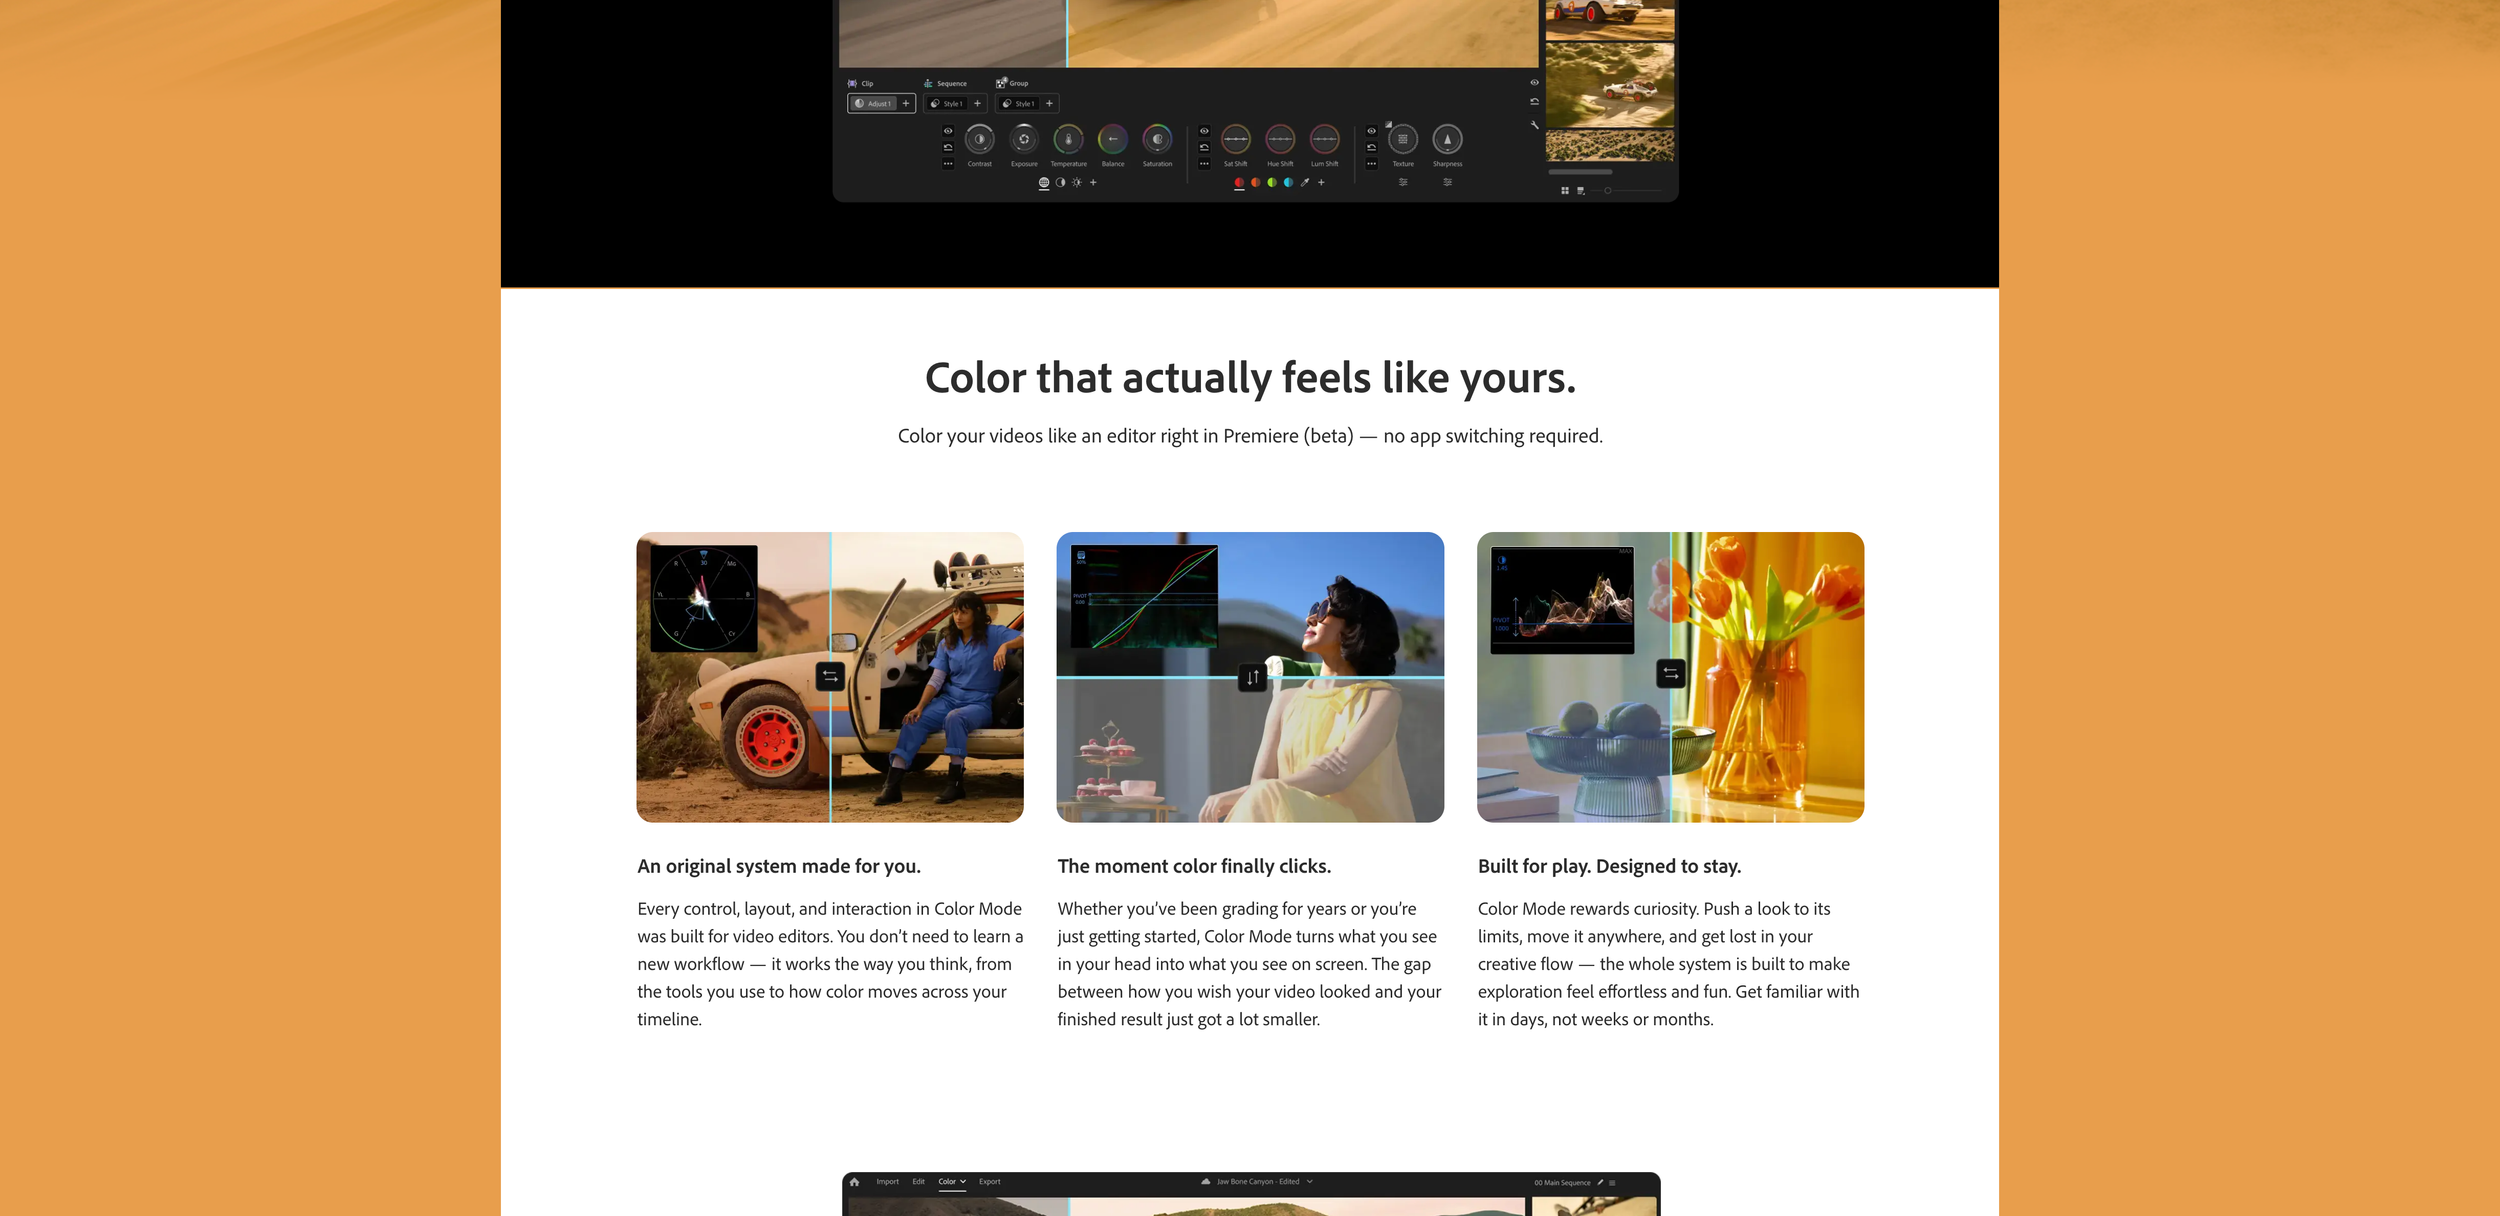This screenshot has width=2500, height=1216.
Task: Toggle split swap on tulips image
Action: pos(1671,674)
